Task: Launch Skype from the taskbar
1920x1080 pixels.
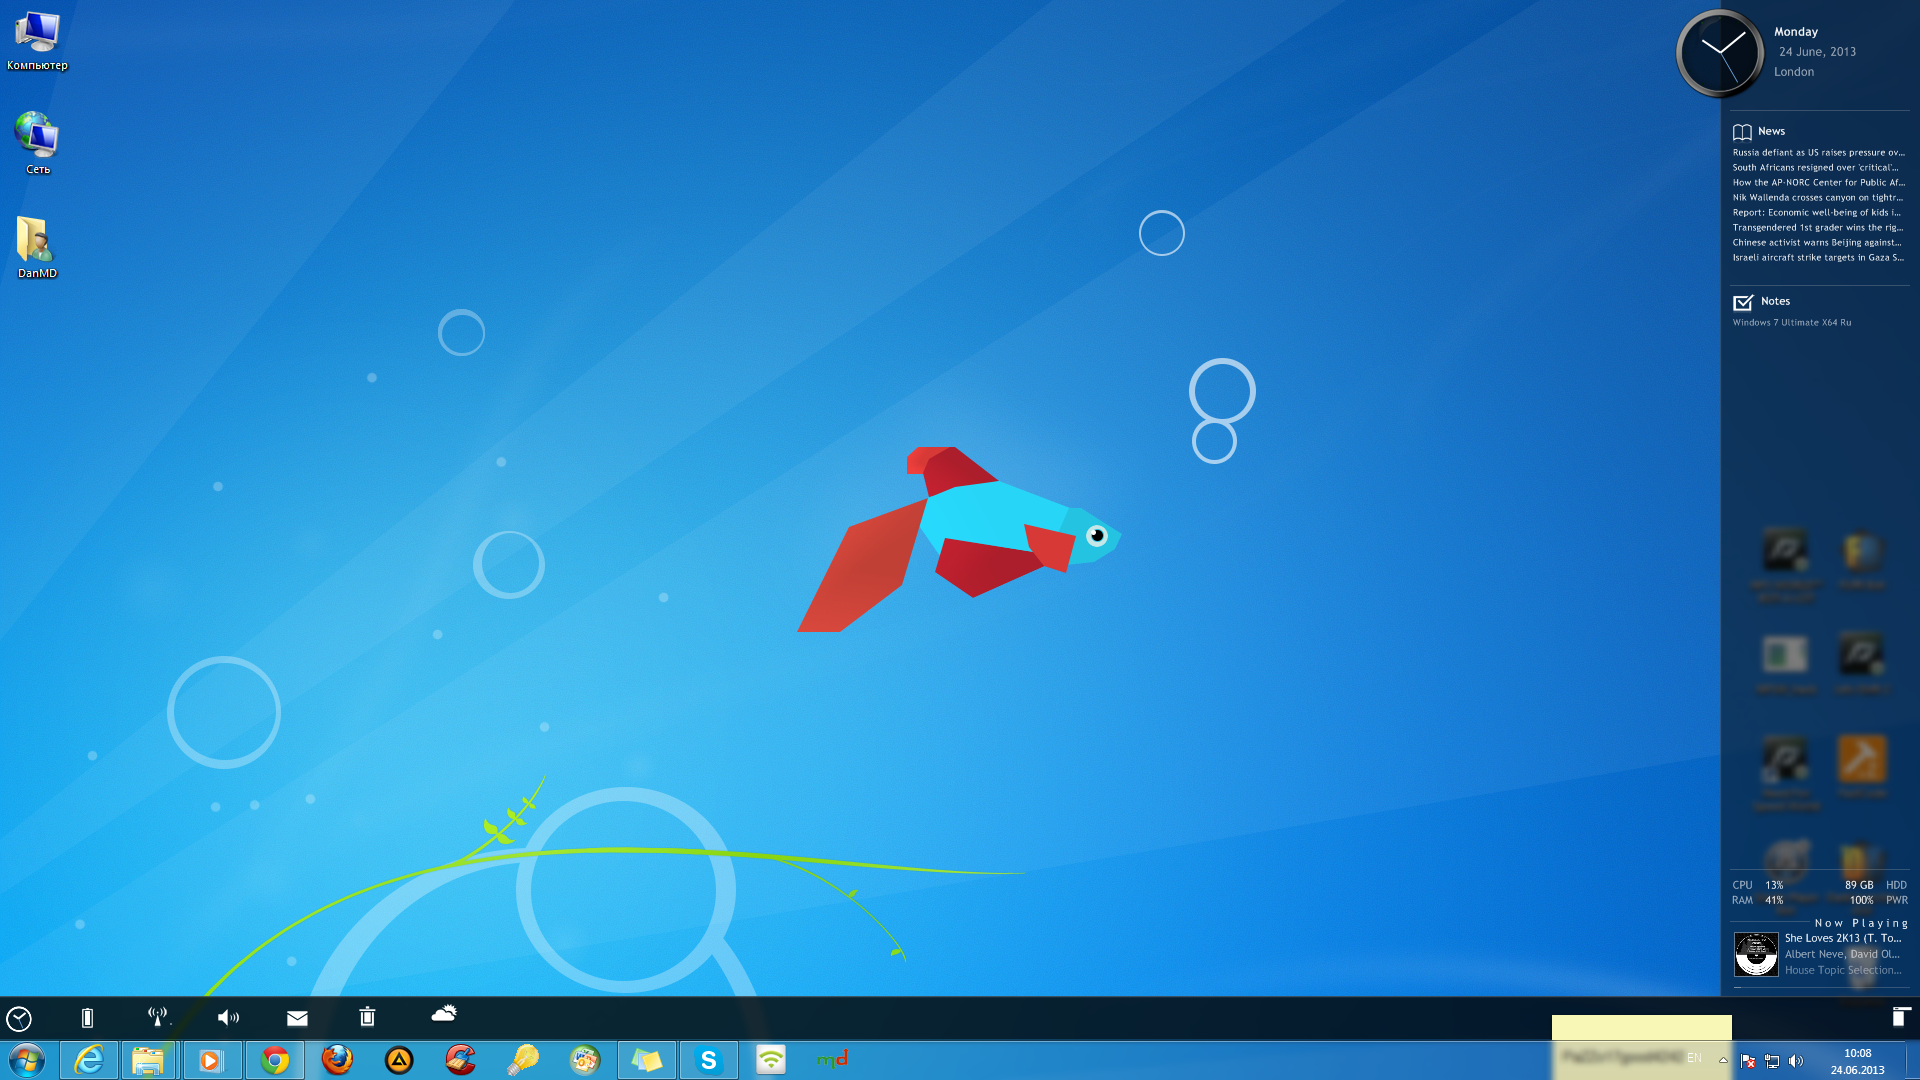Action: (709, 1060)
